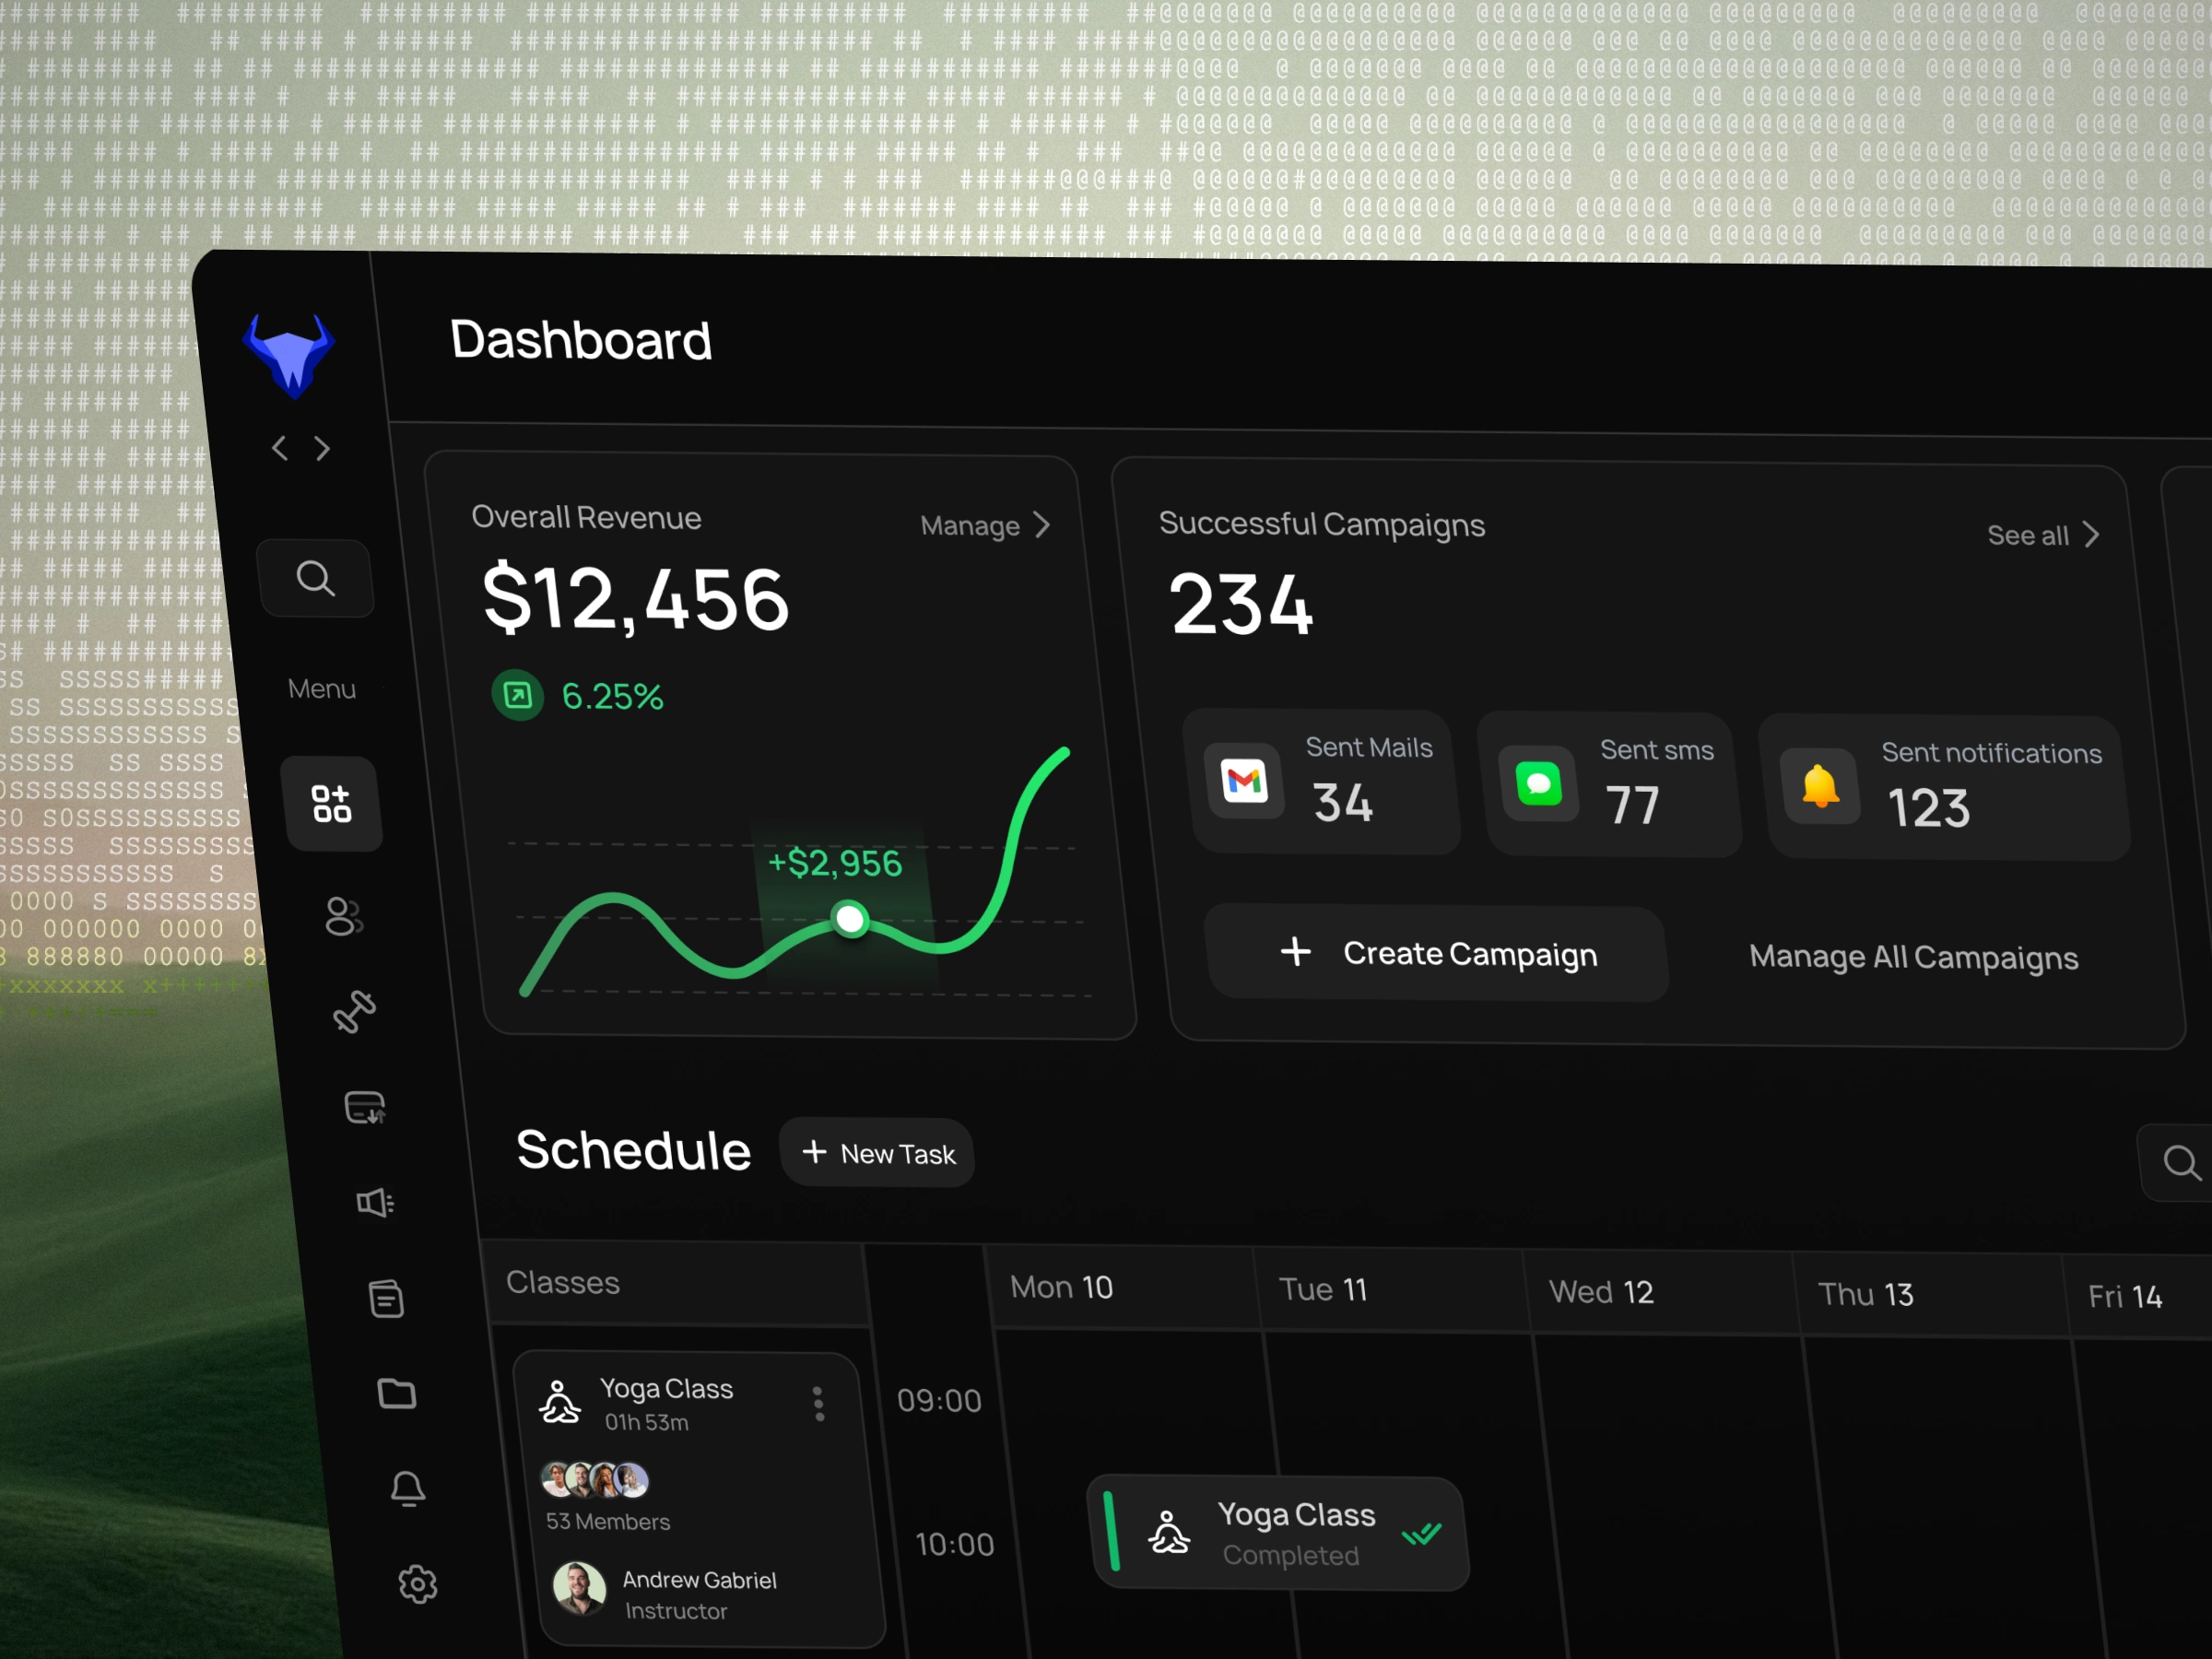This screenshot has height=1659, width=2212.
Task: Click the member avatars group in Yoga Class
Action: (x=595, y=1479)
